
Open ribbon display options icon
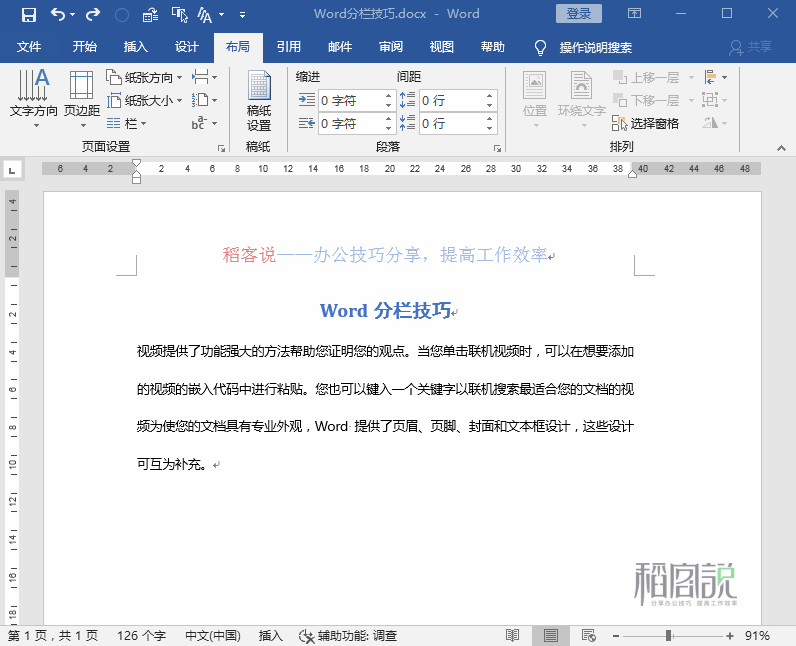(x=635, y=14)
